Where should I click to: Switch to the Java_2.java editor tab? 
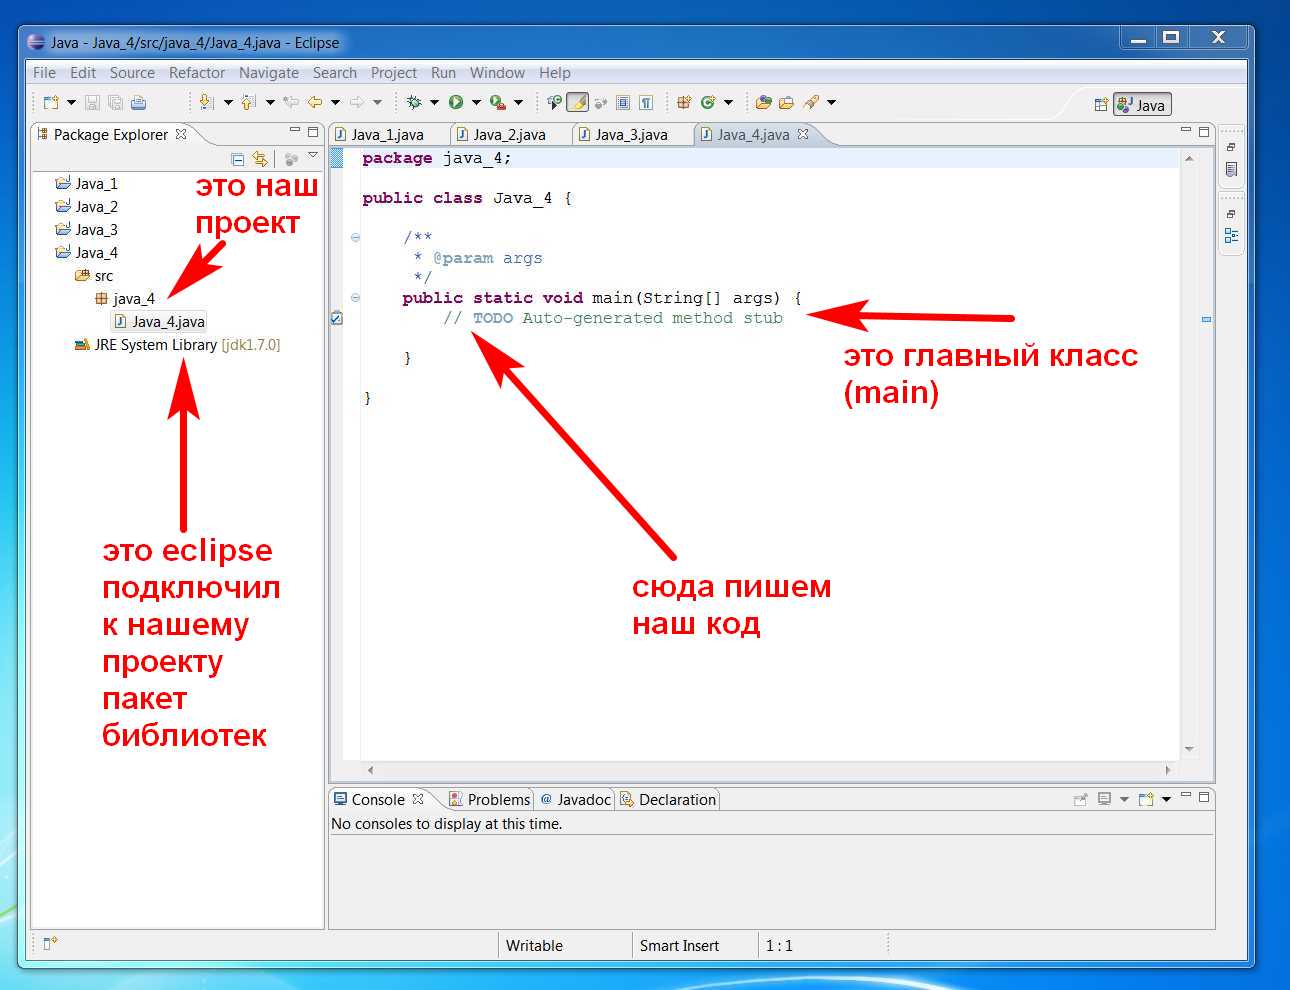point(508,135)
